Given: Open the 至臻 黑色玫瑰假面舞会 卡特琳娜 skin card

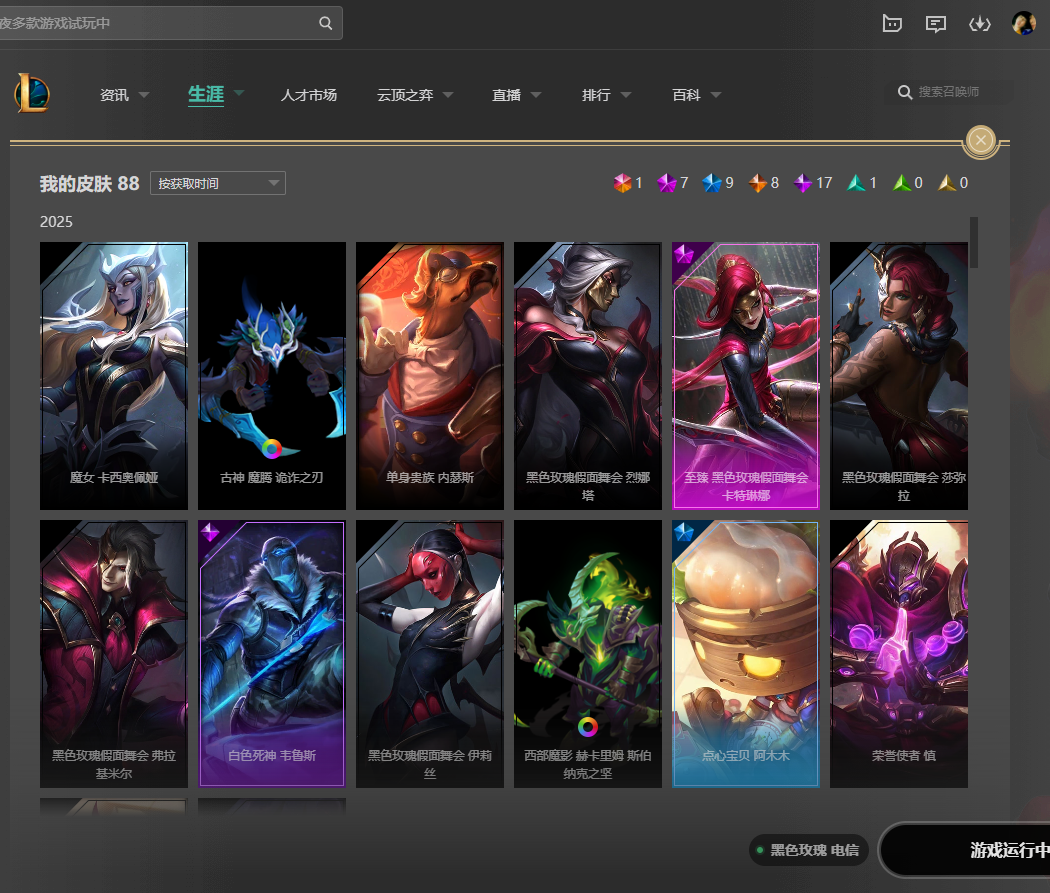Looking at the screenshot, I should (x=746, y=376).
